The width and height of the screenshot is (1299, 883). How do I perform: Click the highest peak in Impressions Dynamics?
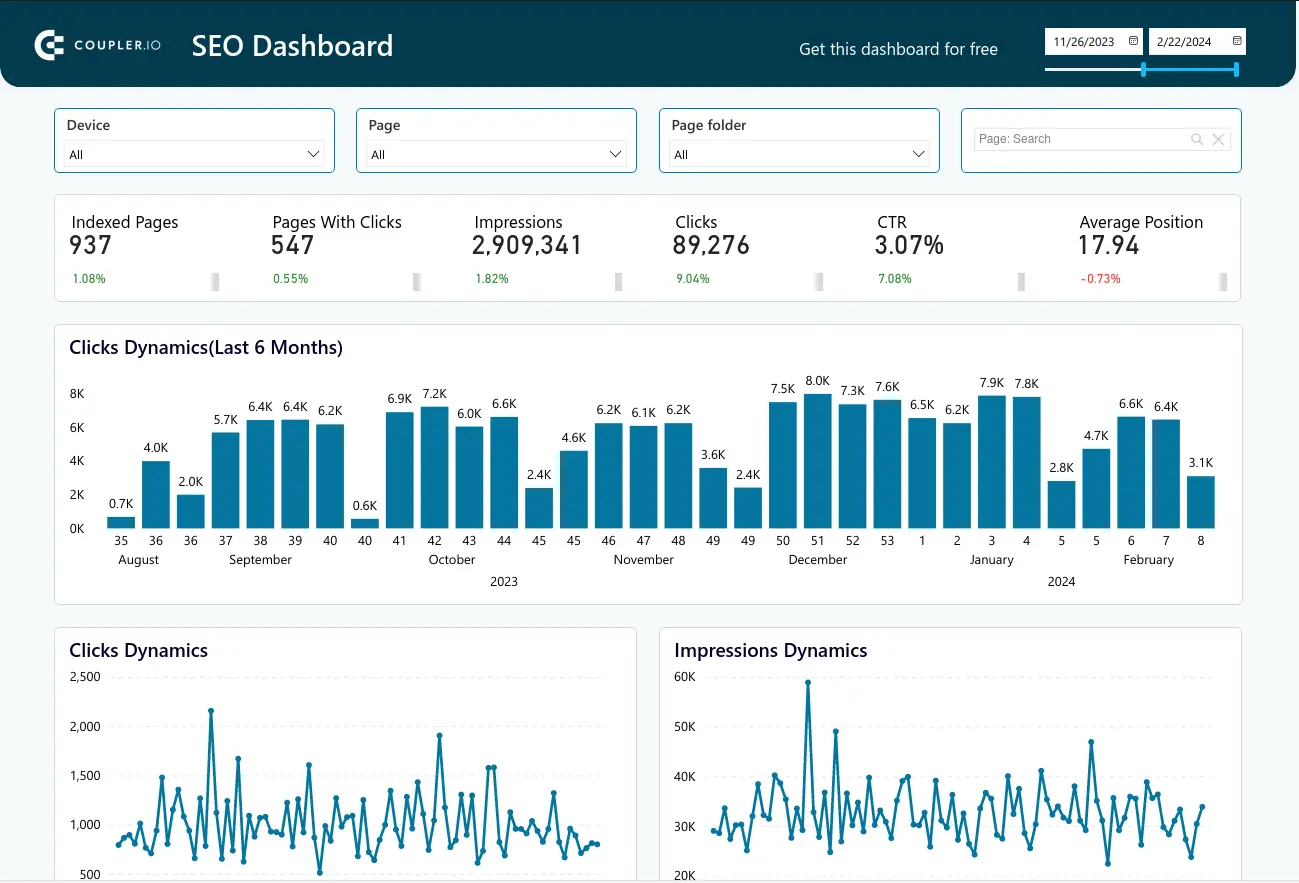click(807, 683)
